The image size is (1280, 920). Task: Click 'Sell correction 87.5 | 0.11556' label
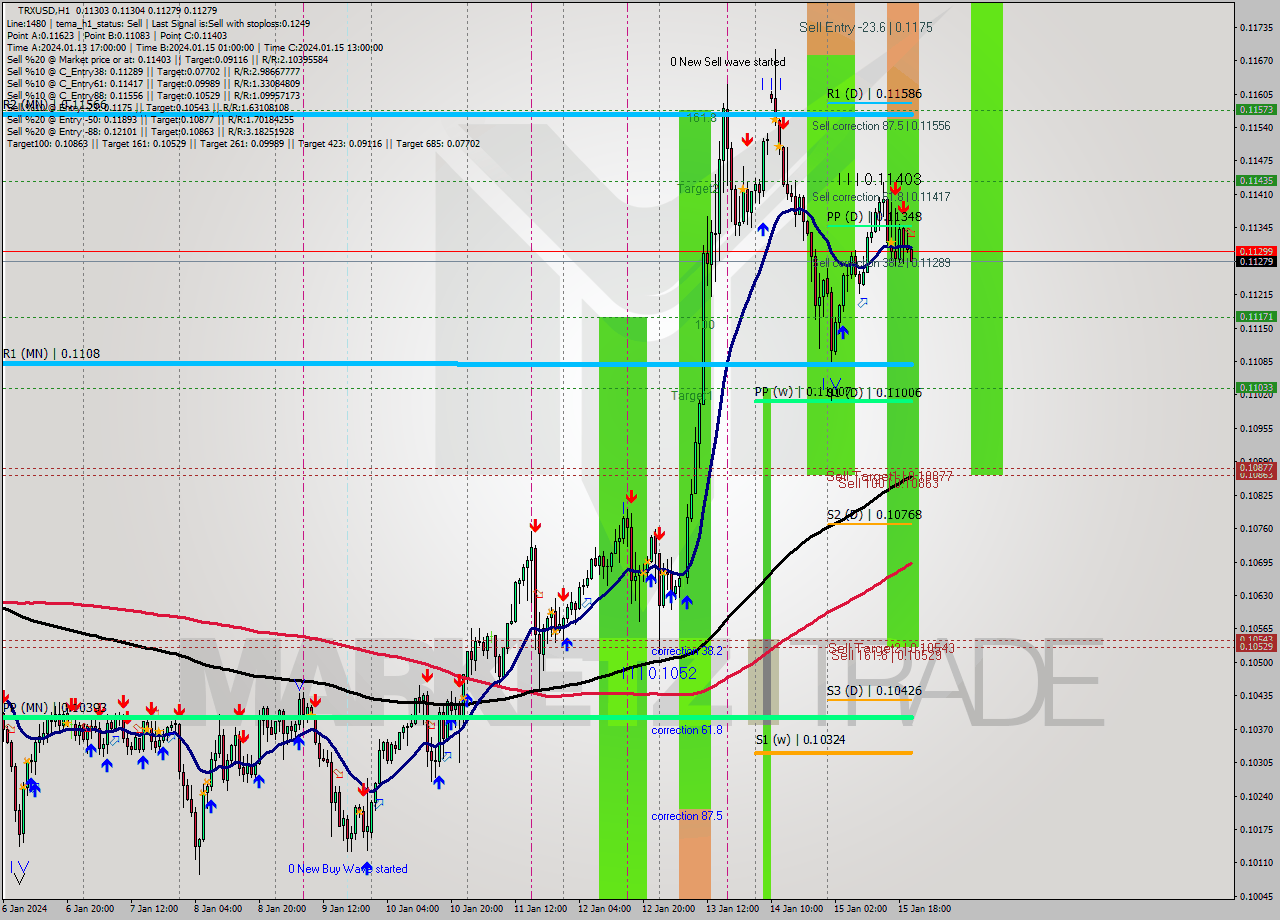click(881, 126)
